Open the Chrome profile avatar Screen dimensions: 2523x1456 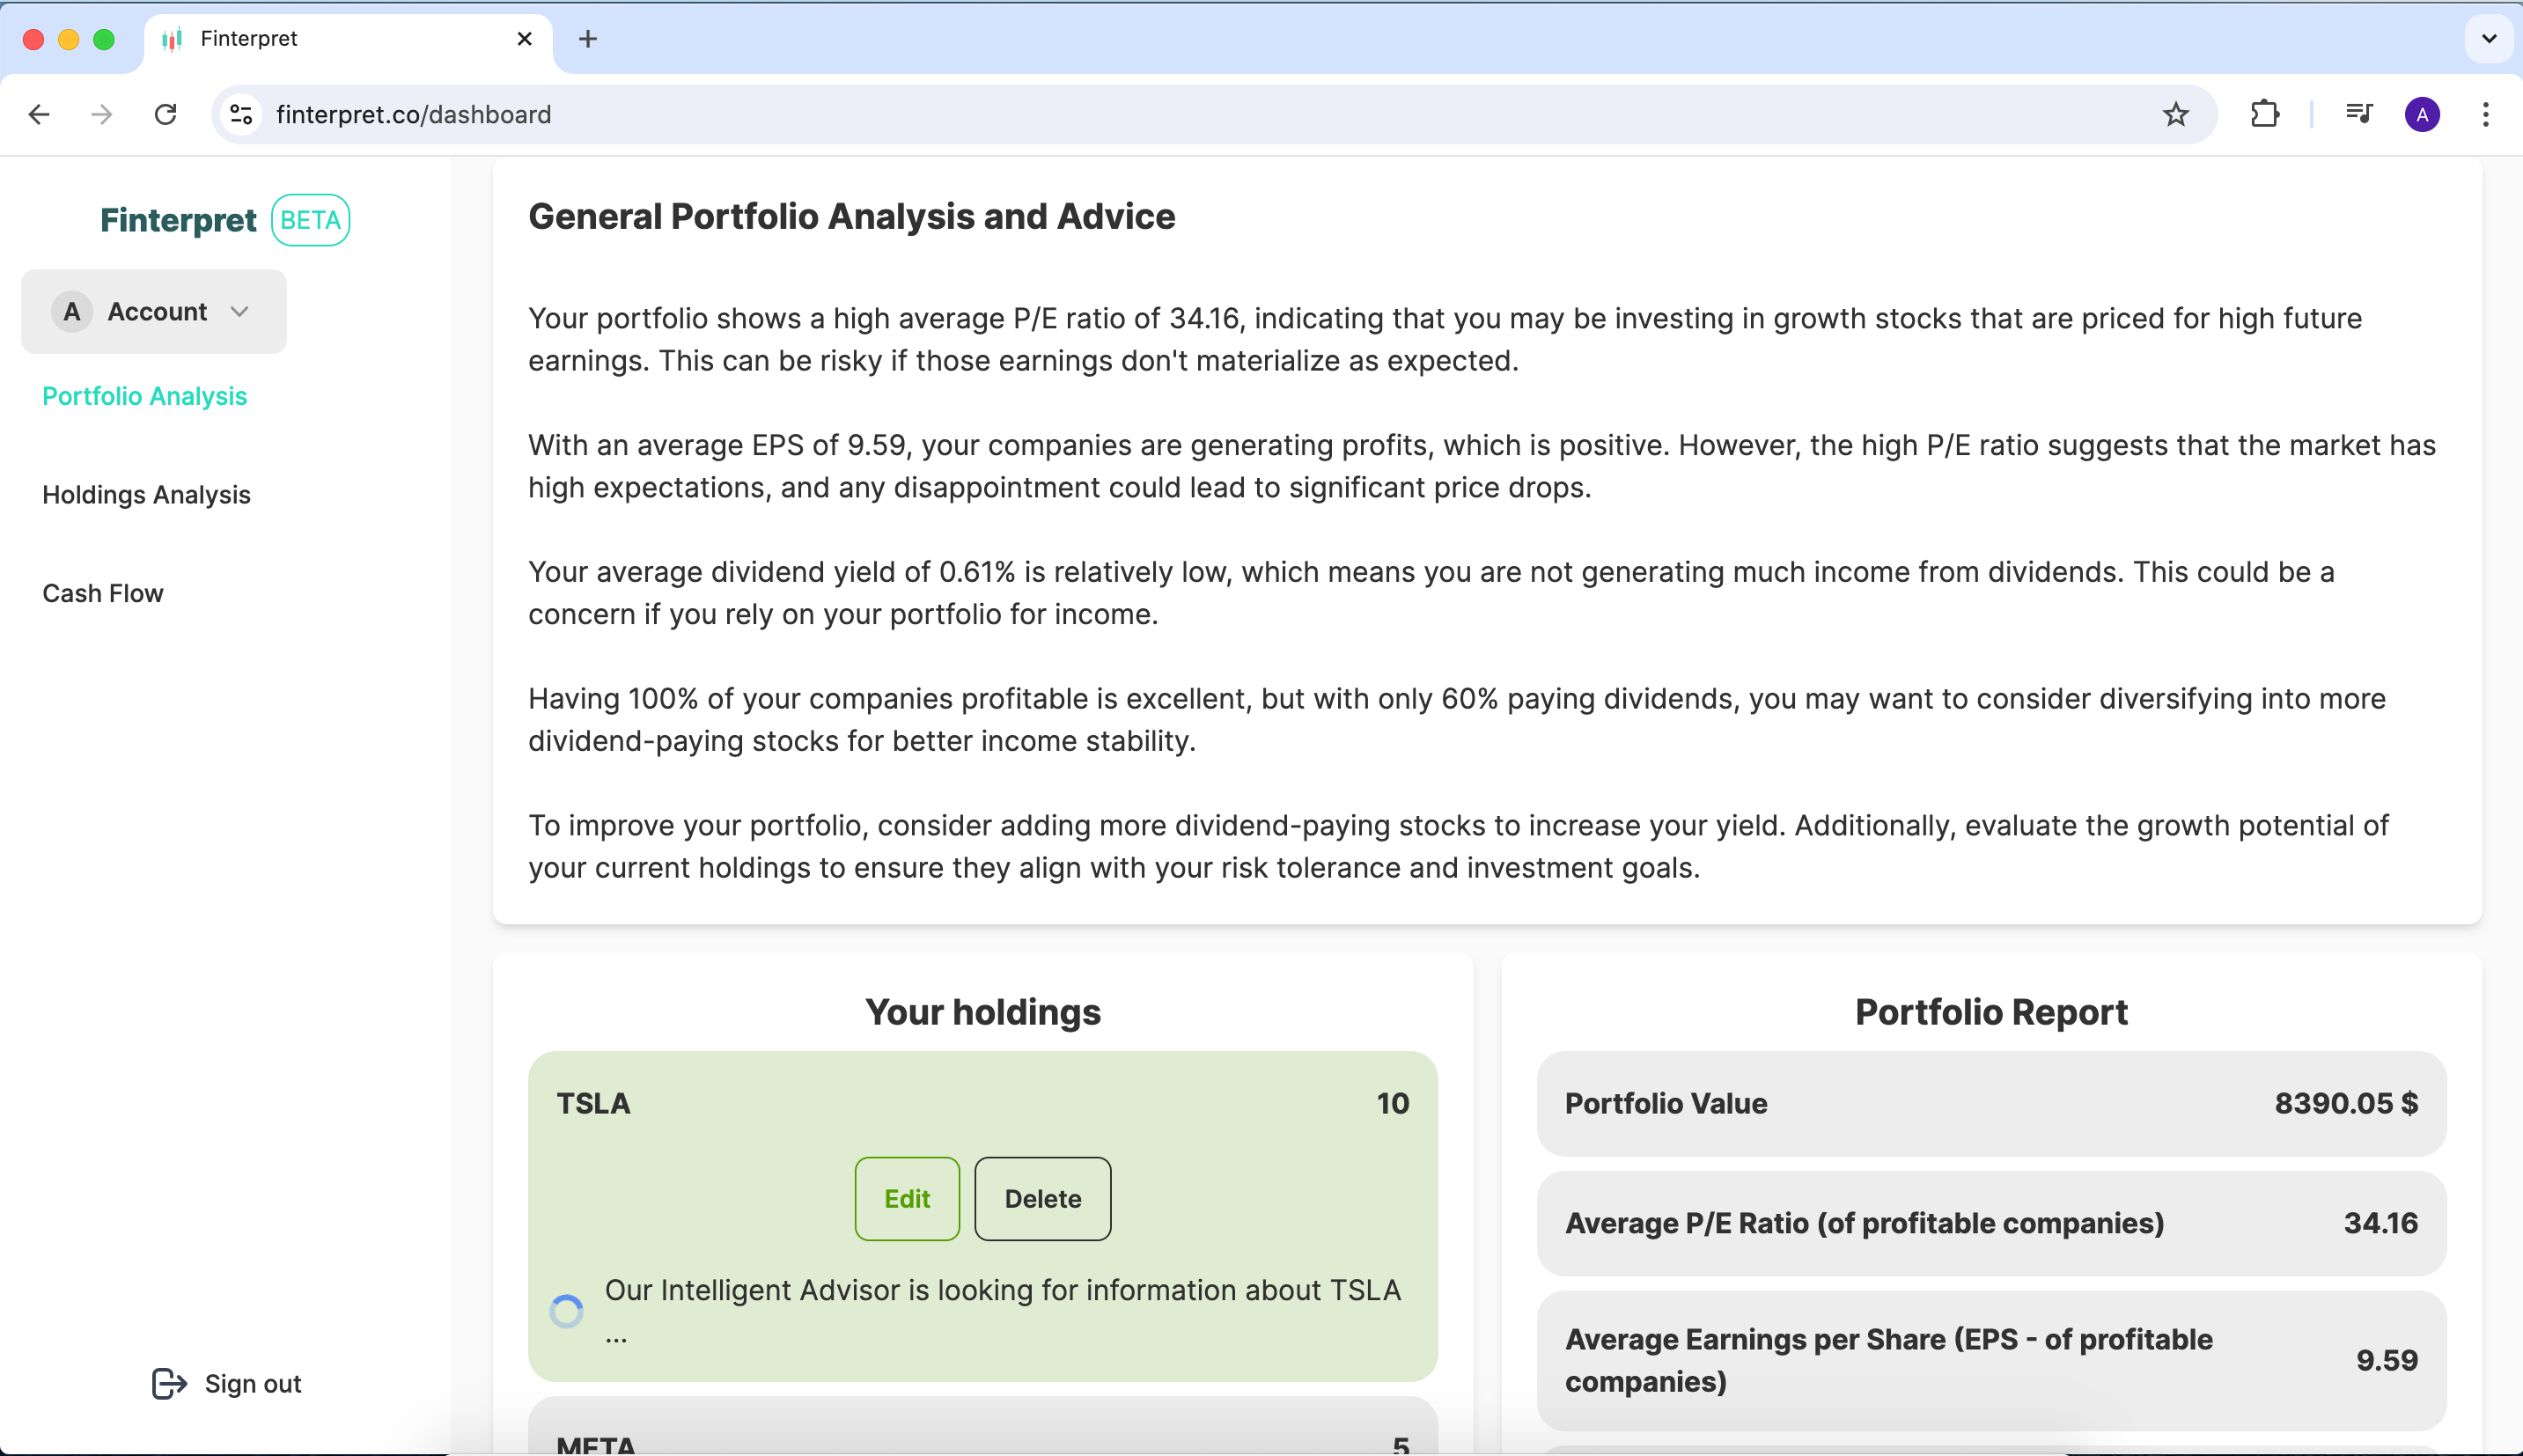pyautogui.click(x=2422, y=114)
